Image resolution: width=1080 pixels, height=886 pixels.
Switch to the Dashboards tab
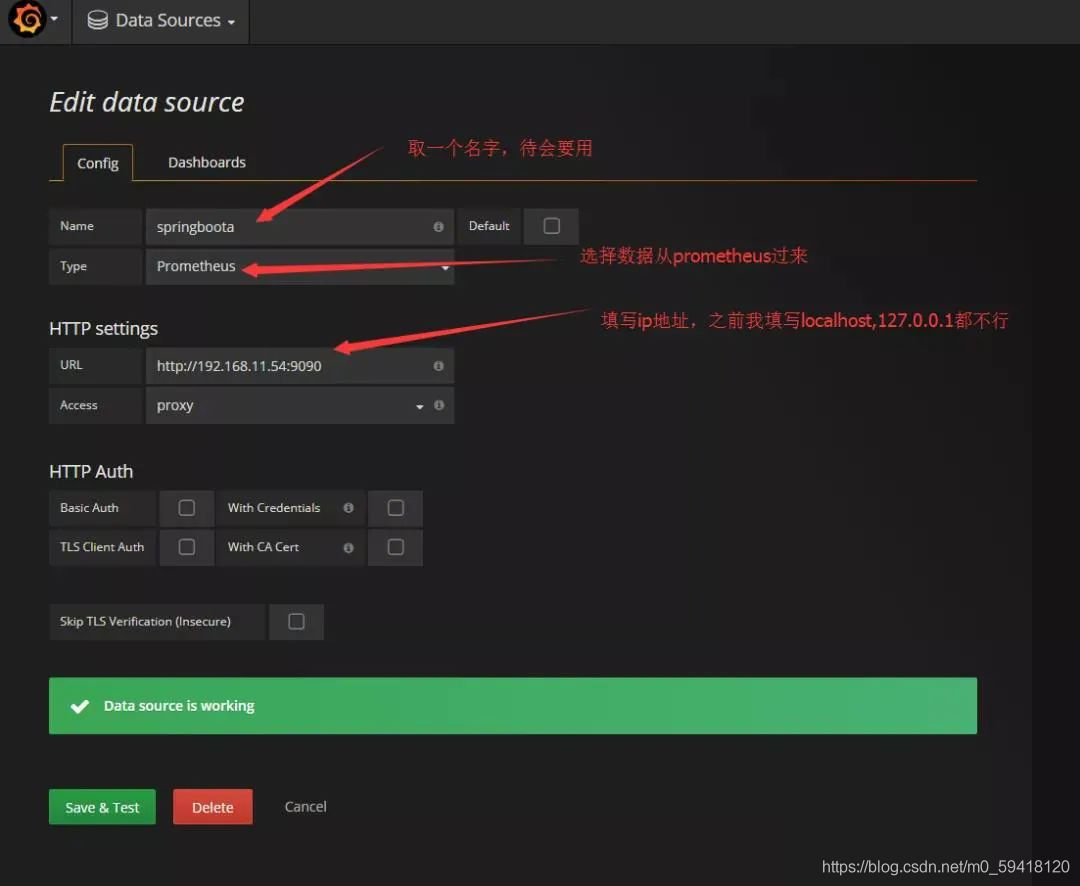coord(207,163)
